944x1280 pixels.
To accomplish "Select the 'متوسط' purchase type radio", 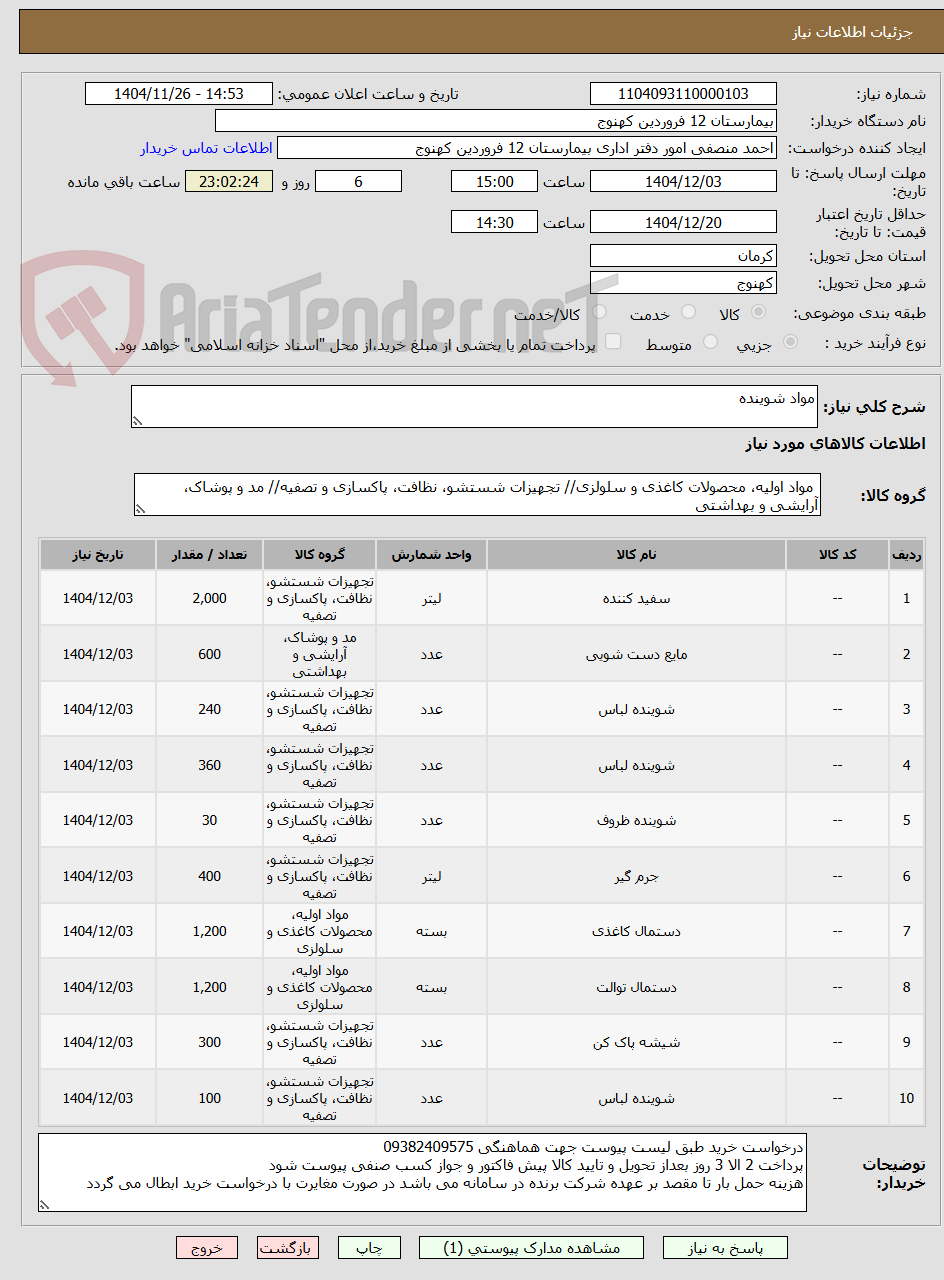I will [710, 342].
